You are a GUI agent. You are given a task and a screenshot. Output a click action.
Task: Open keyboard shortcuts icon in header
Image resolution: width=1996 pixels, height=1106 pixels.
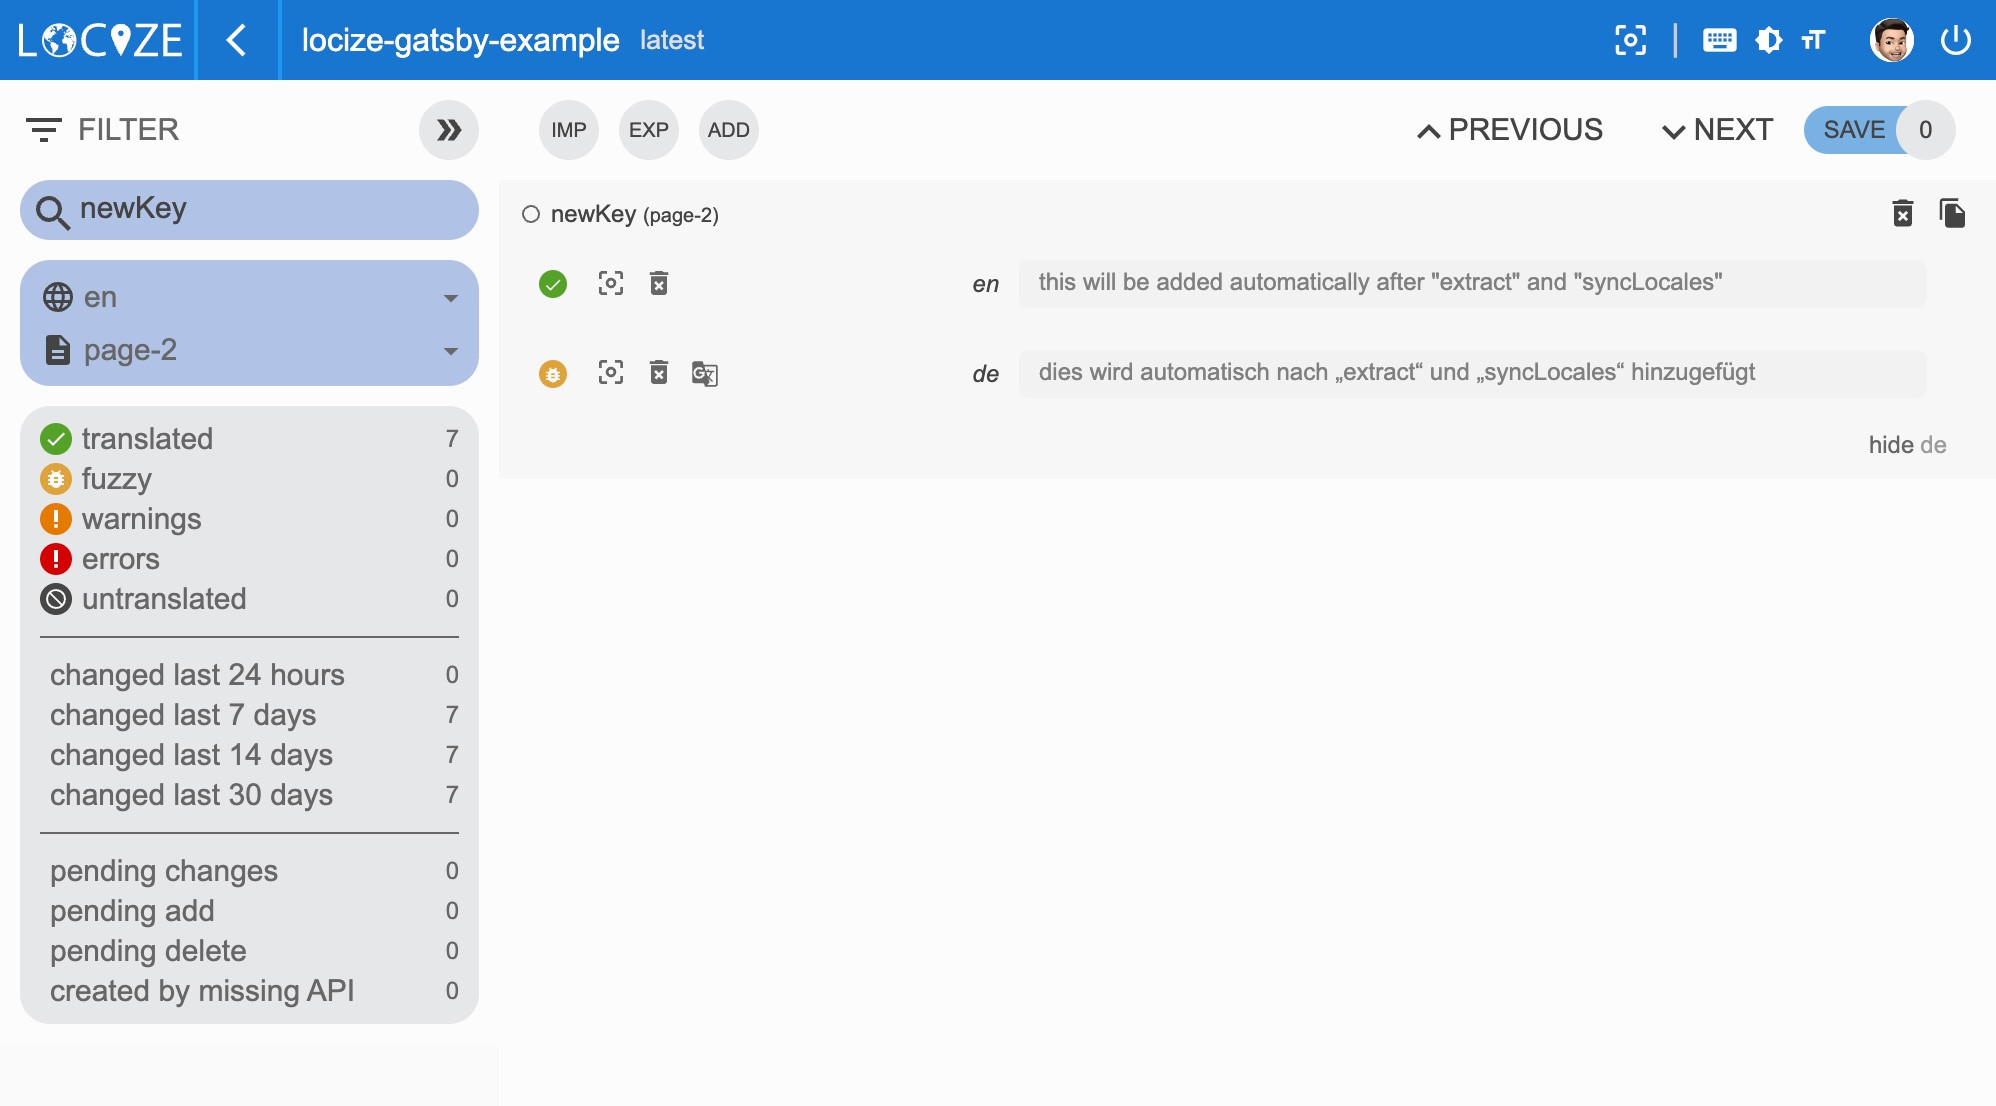pos(1719,40)
